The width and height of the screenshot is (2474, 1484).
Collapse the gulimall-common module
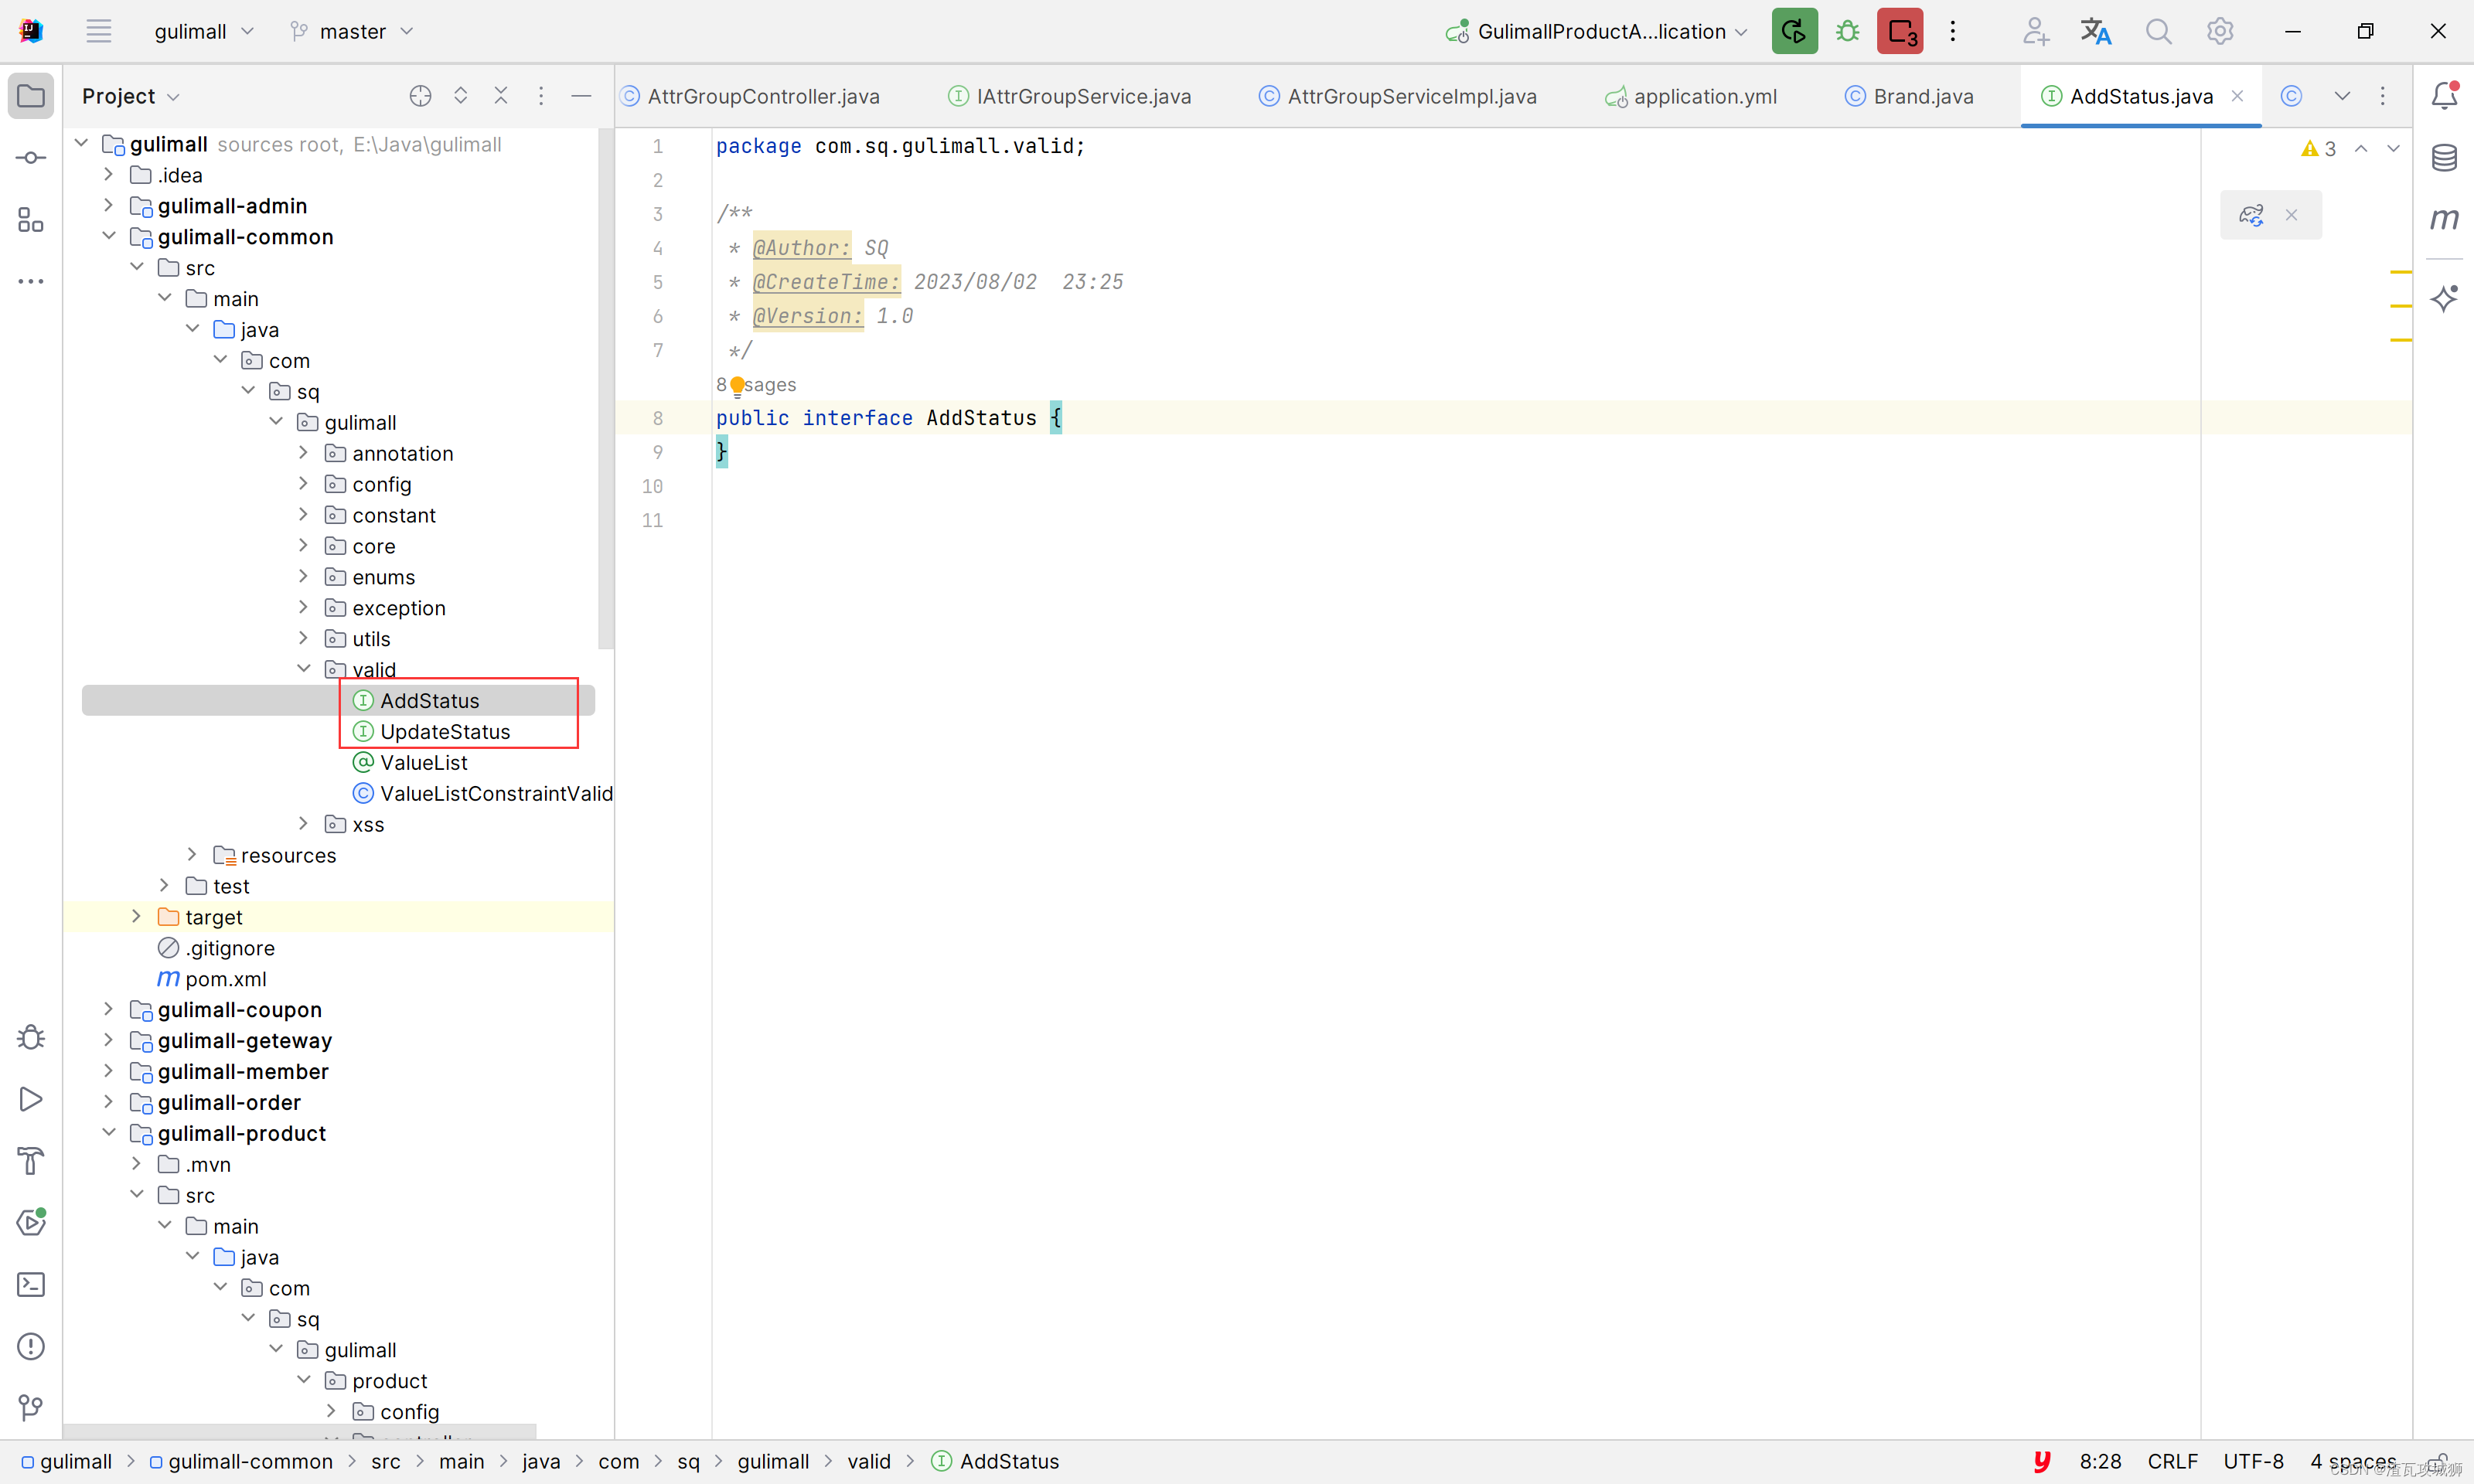click(x=109, y=236)
